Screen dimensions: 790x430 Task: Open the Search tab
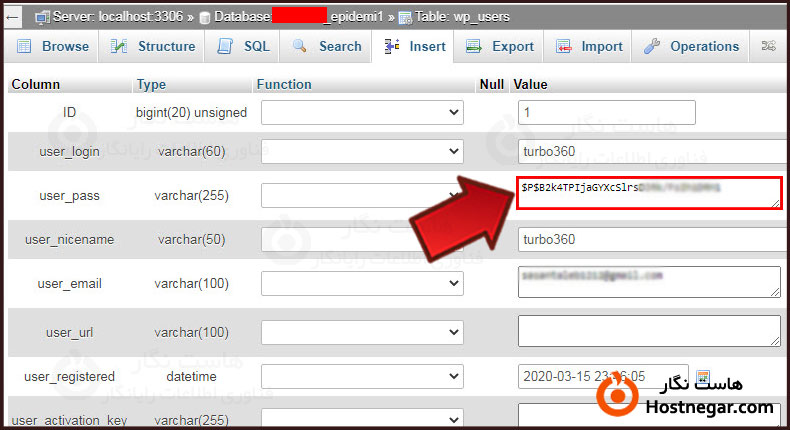coord(327,46)
